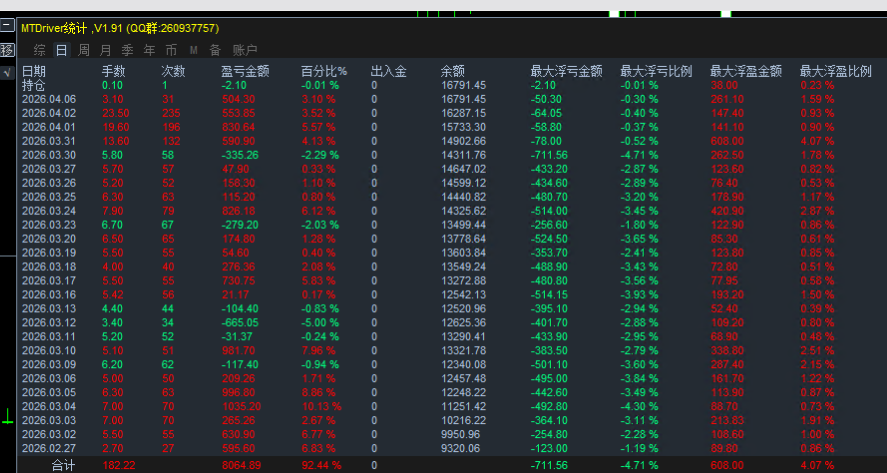Image resolution: width=887 pixels, height=473 pixels.
Task: Select the 2026.03.30 row date
Action: 49,155
